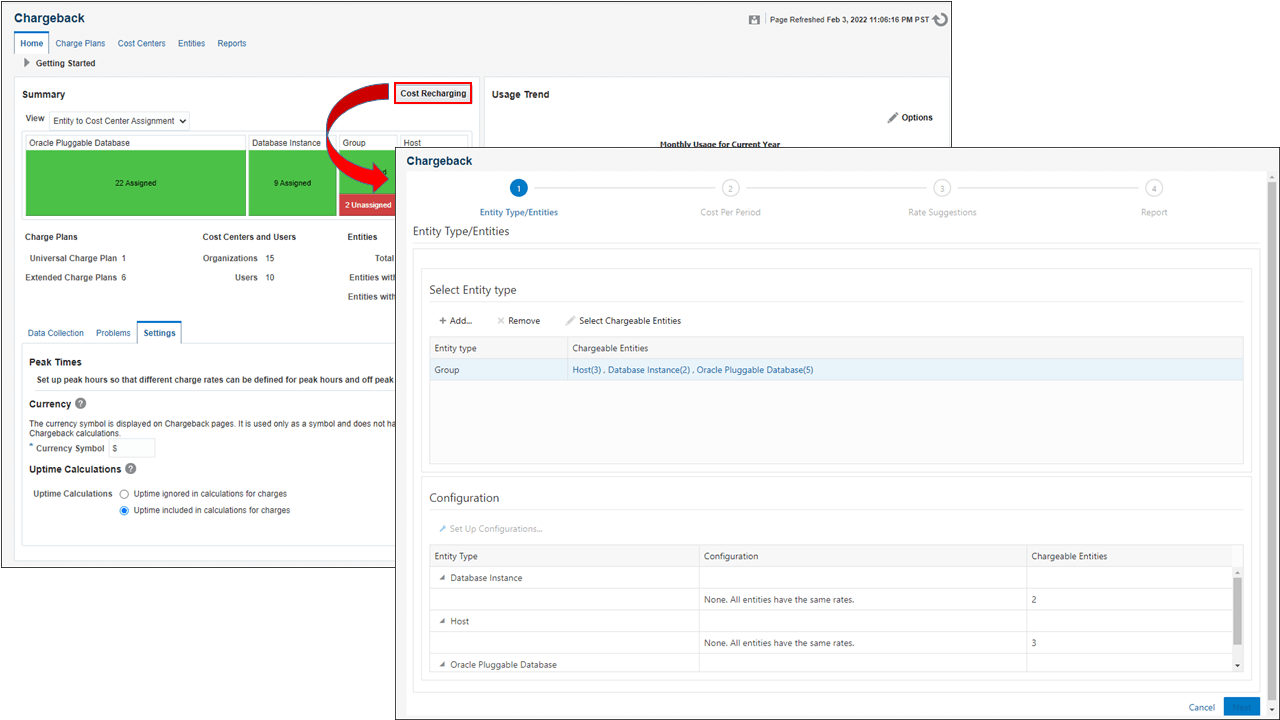Click the 2 Unassigned red block
1280x720 pixels.
tap(367, 205)
